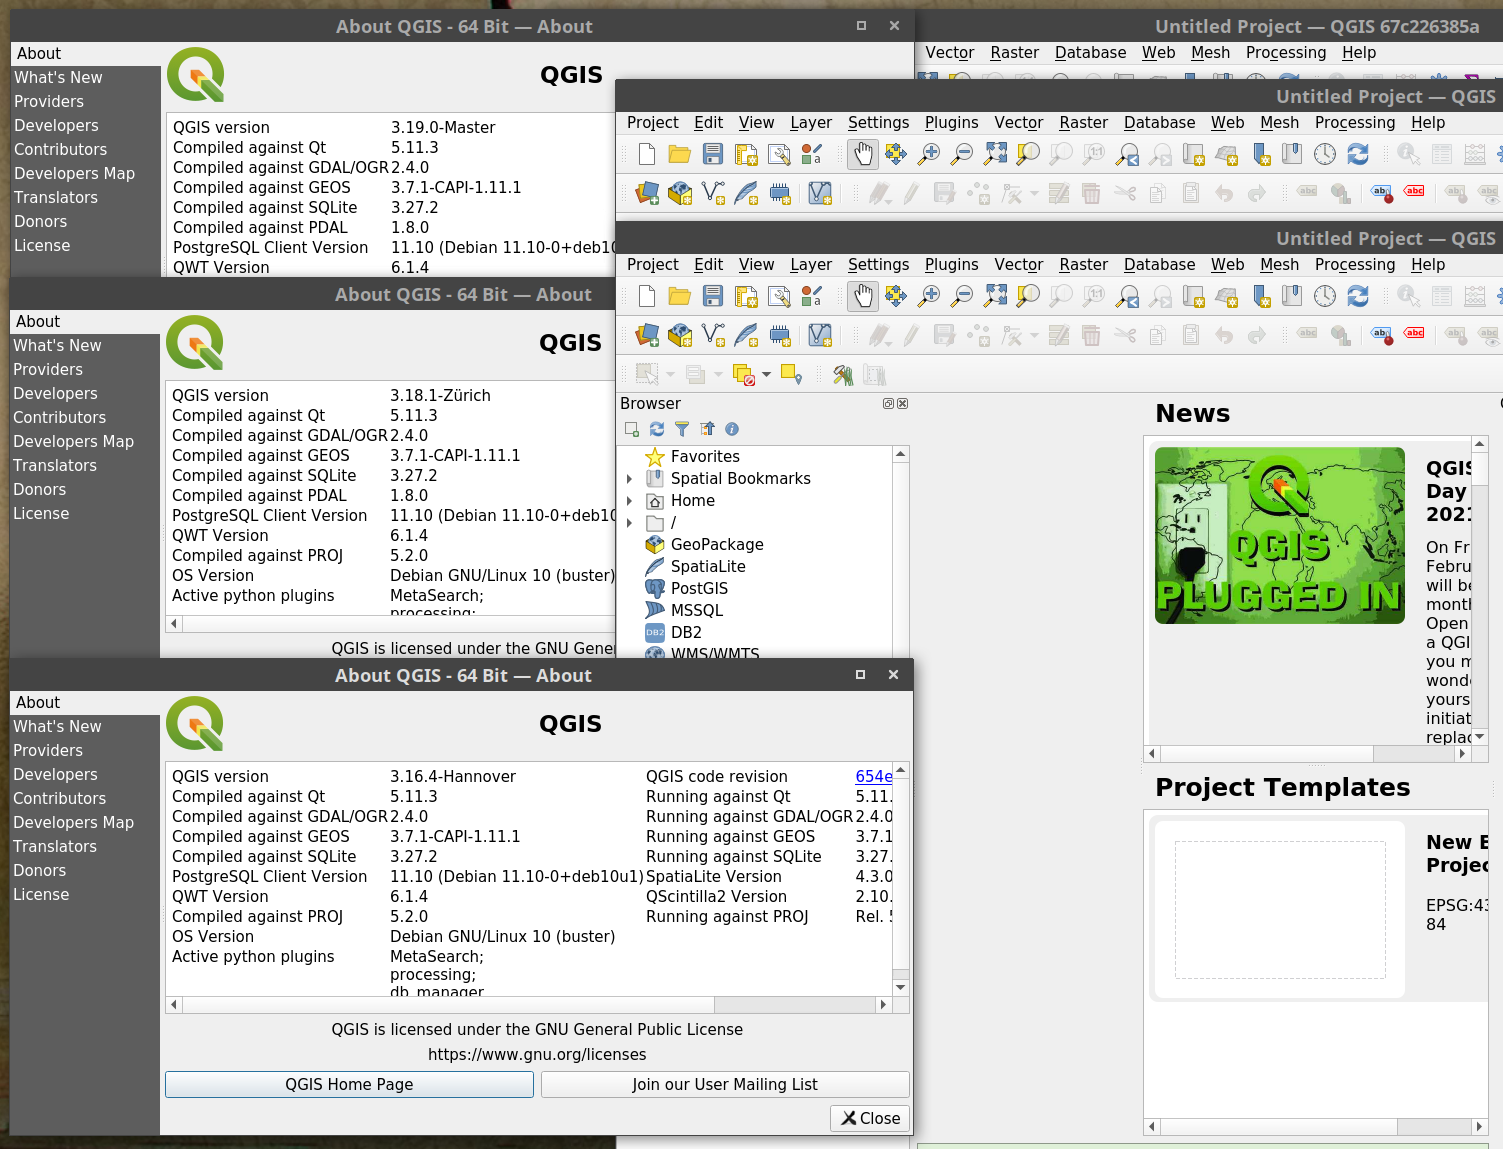Click Refresh icon in Browser panel toolbar
The width and height of the screenshot is (1503, 1149).
pyautogui.click(x=657, y=429)
